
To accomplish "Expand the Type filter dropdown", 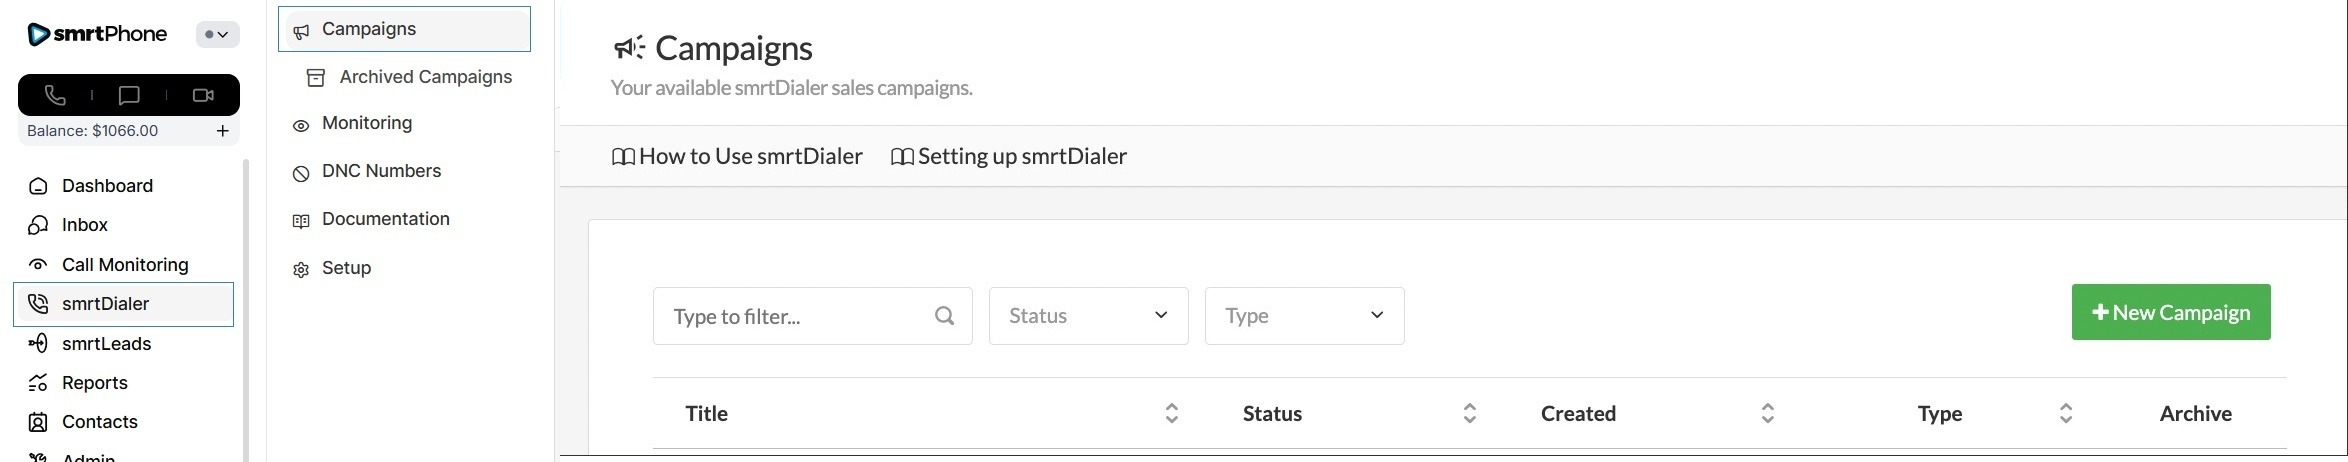I will click(x=1304, y=316).
